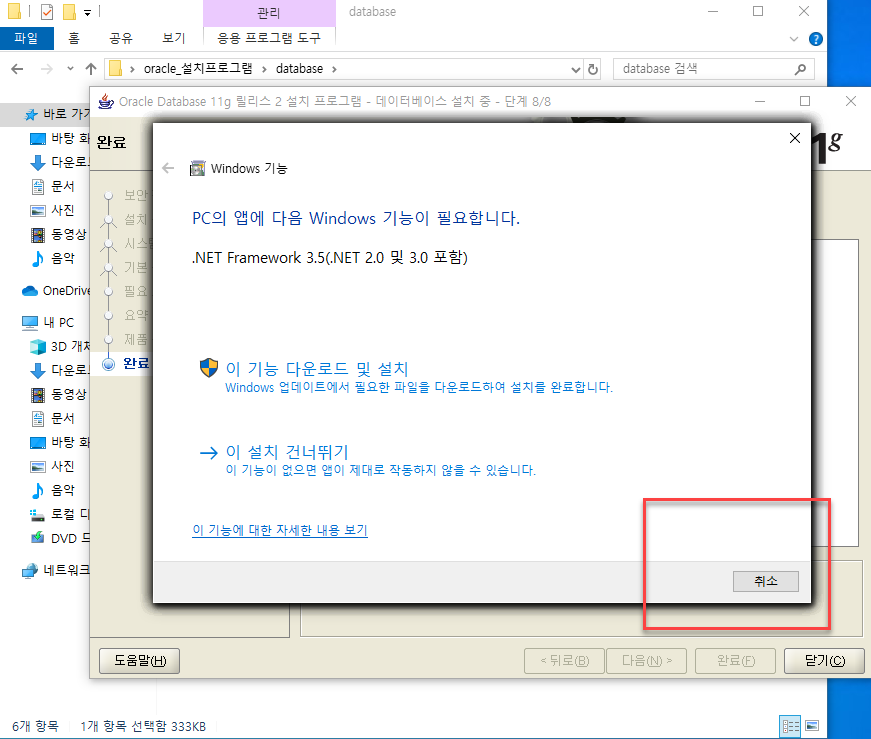
Task: Expand the ribbon using the chevron near help
Action: pyautogui.click(x=794, y=39)
